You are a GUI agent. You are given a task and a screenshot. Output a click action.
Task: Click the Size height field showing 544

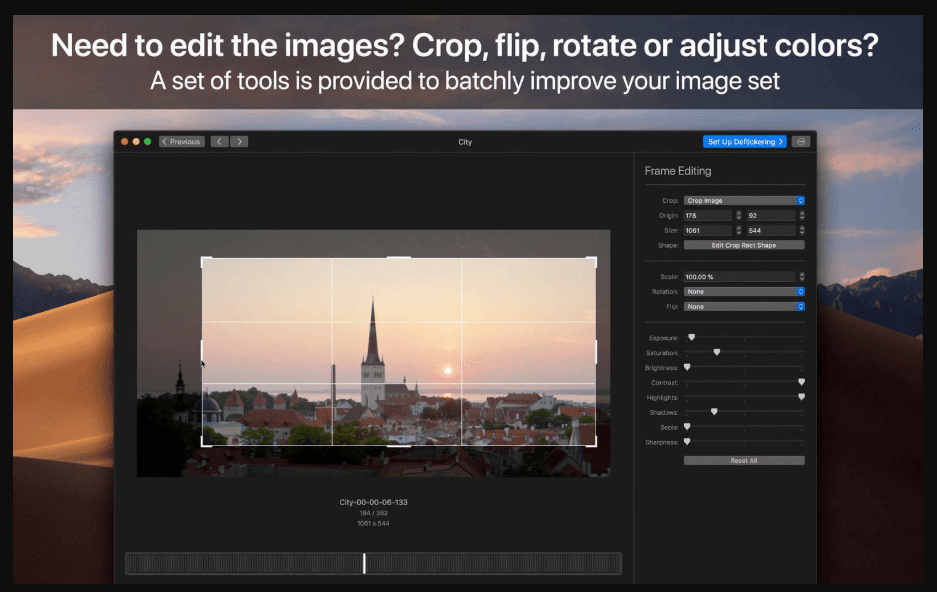[x=771, y=231]
